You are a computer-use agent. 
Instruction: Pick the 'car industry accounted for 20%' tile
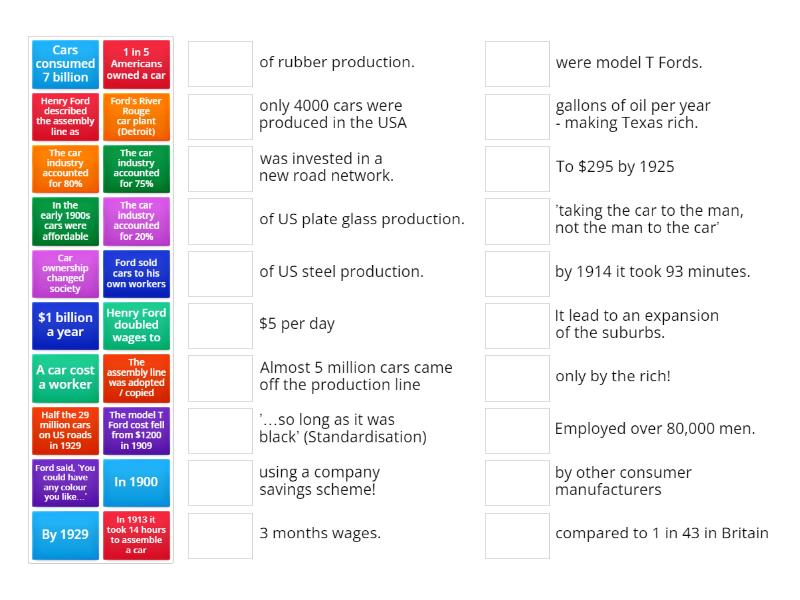[x=136, y=220]
